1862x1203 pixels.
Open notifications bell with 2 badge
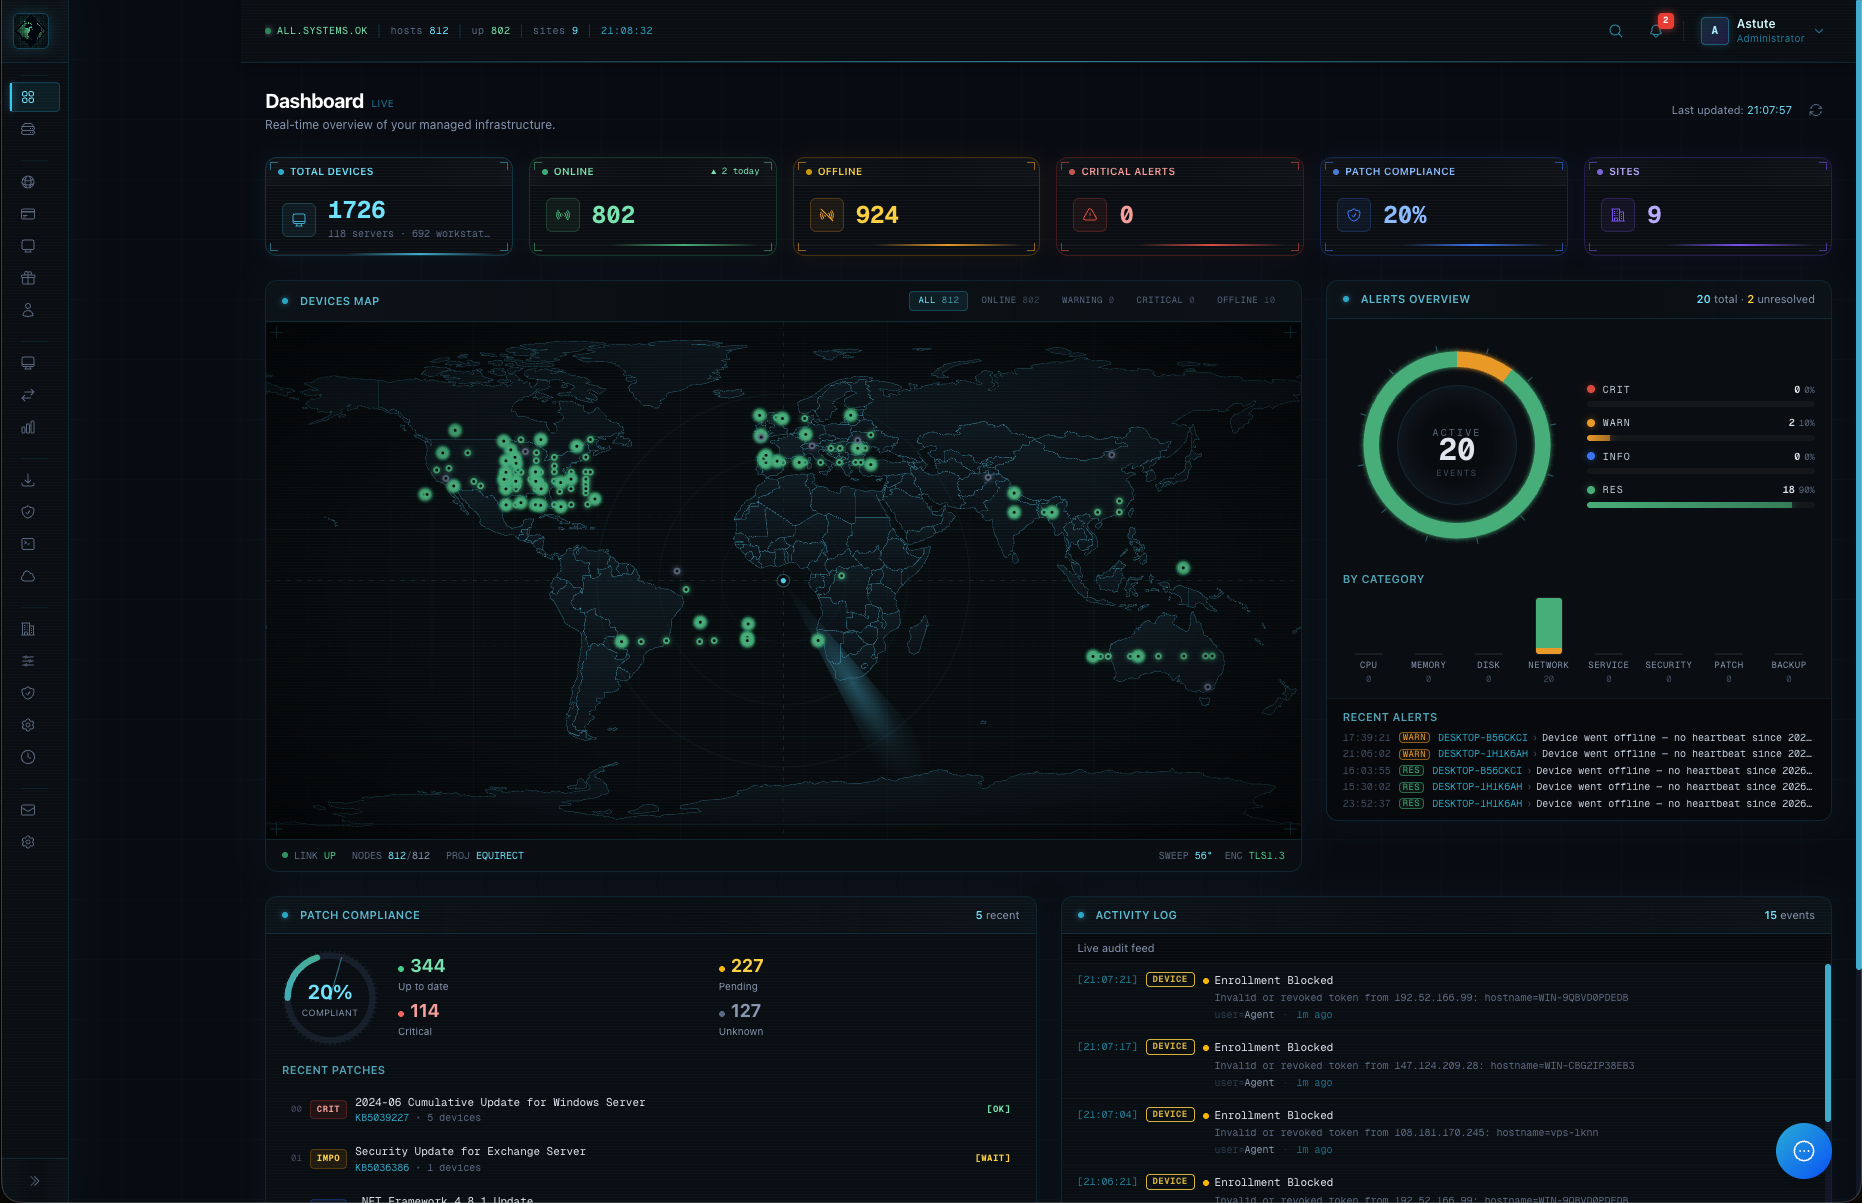pyautogui.click(x=1656, y=31)
